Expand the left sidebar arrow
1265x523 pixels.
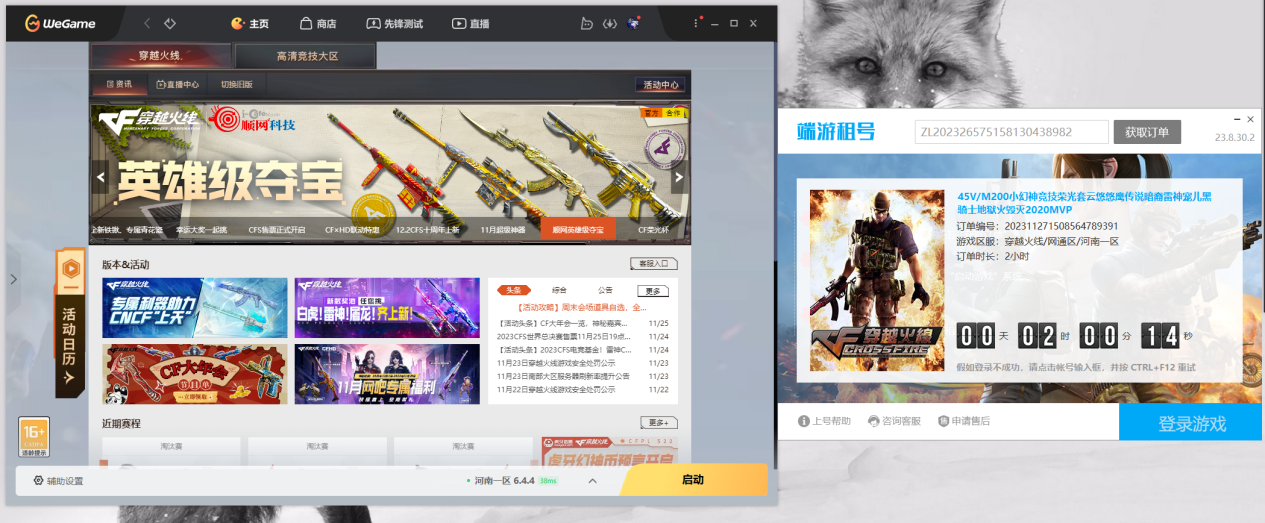(x=13, y=279)
